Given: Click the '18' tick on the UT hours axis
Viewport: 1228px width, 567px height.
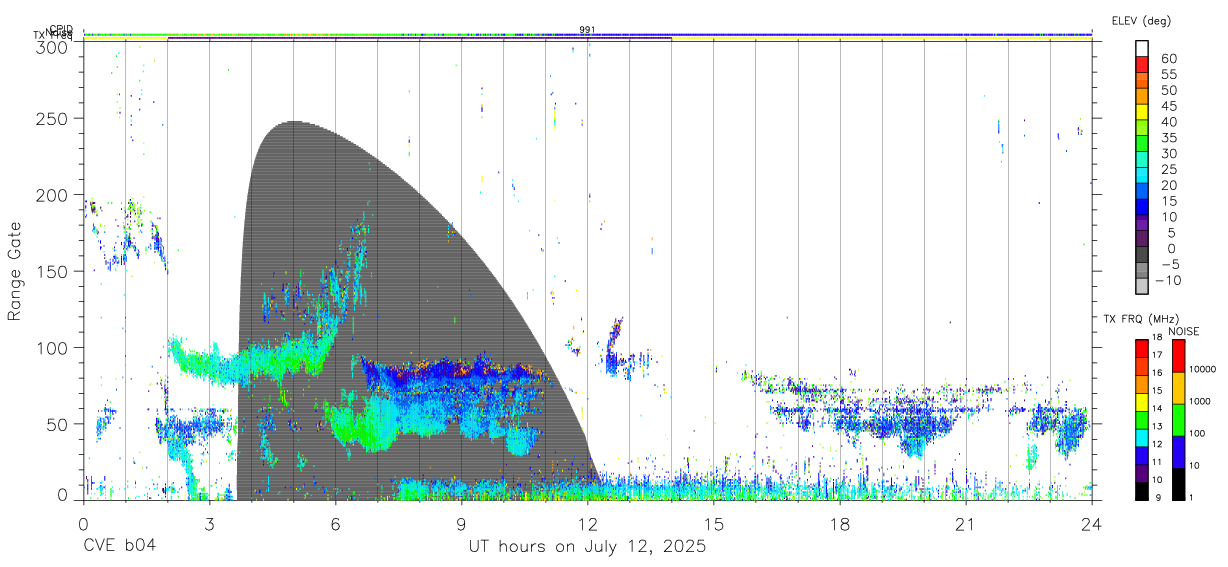Looking at the screenshot, I should pos(839,524).
